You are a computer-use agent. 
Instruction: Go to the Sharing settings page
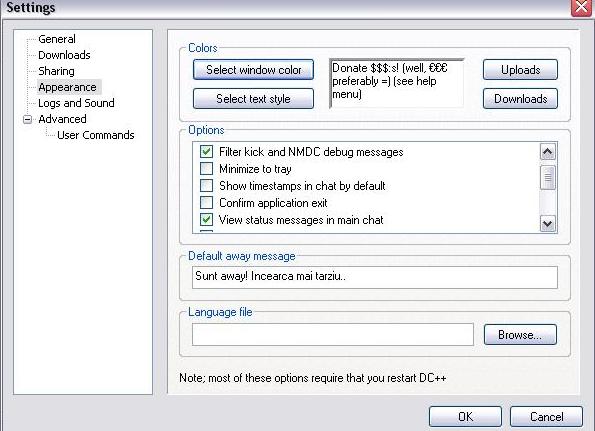[x=56, y=71]
